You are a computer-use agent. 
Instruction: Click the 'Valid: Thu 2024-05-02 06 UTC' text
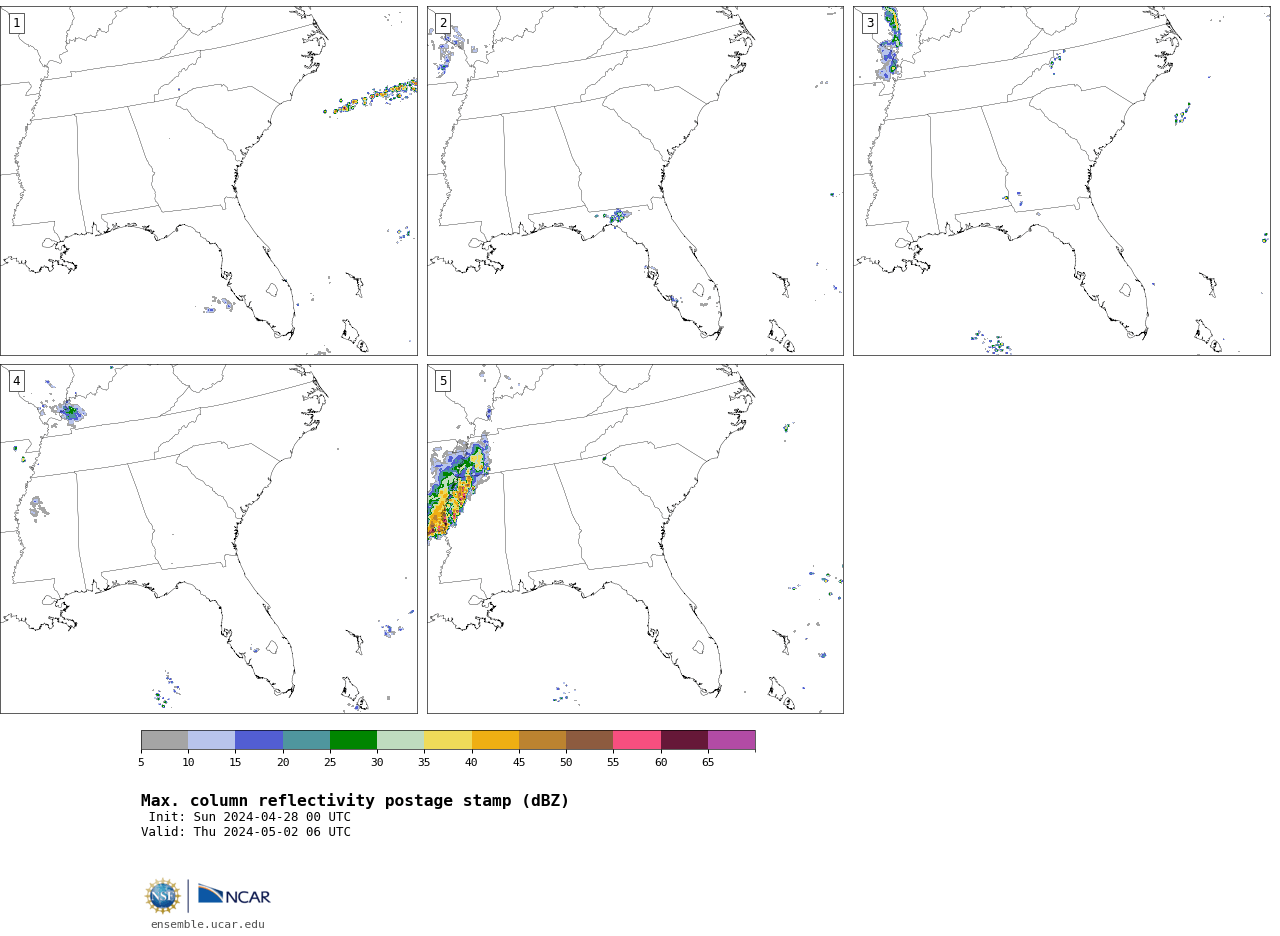(246, 832)
